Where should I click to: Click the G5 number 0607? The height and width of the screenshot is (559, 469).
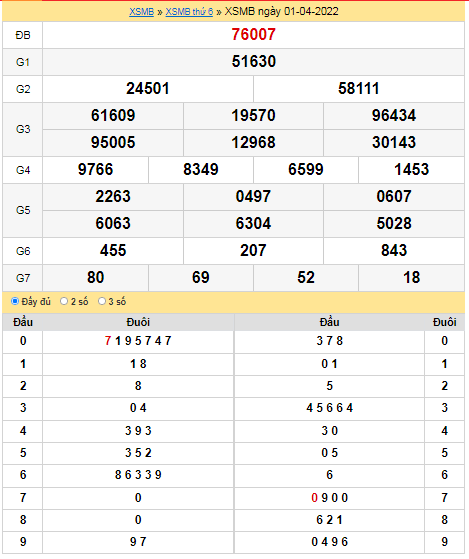[394, 196]
